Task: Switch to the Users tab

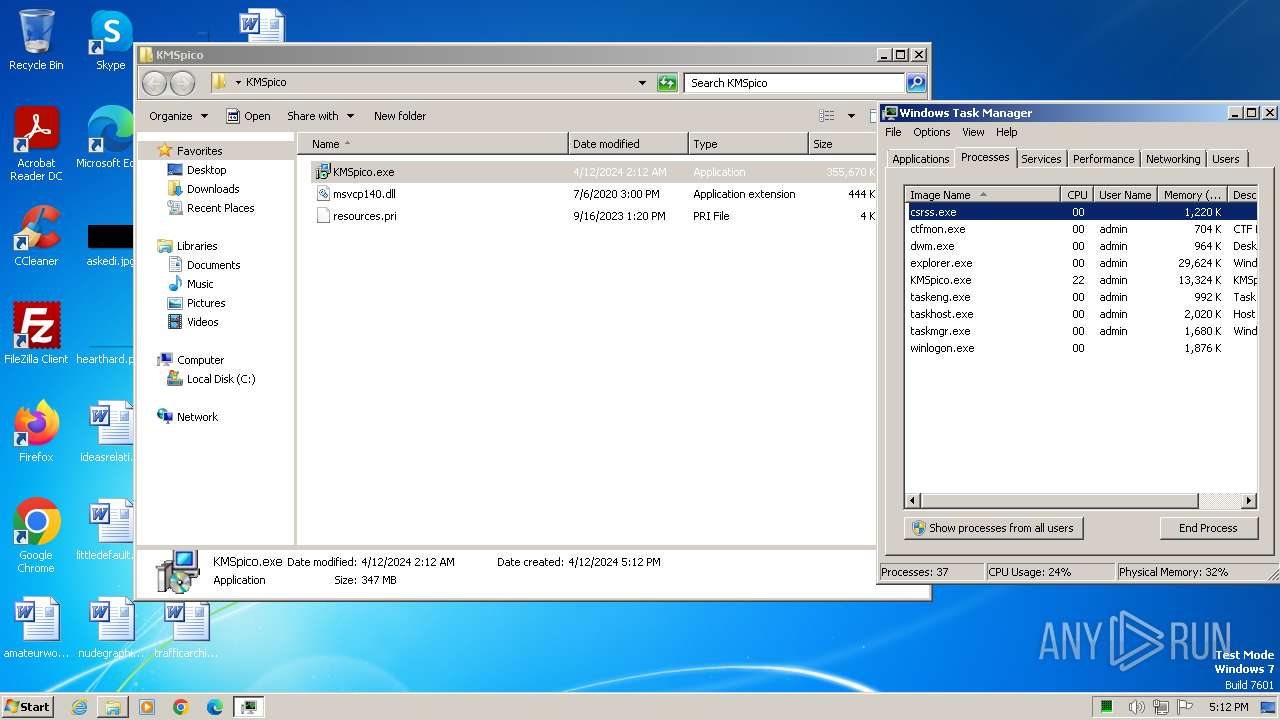Action: tap(1225, 159)
